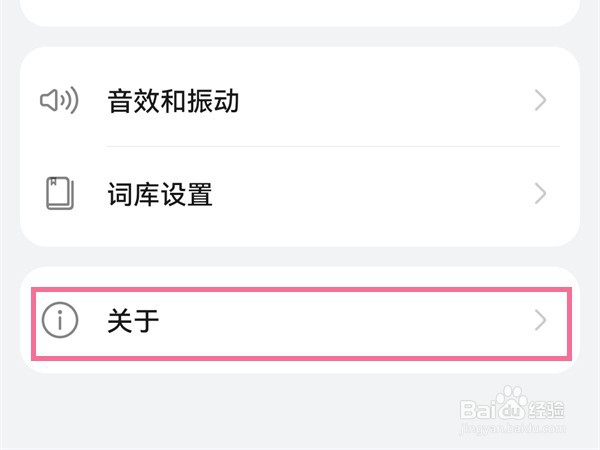600x450 pixels.
Task: Click the Baidu paw logo watermark
Action: (x=513, y=408)
